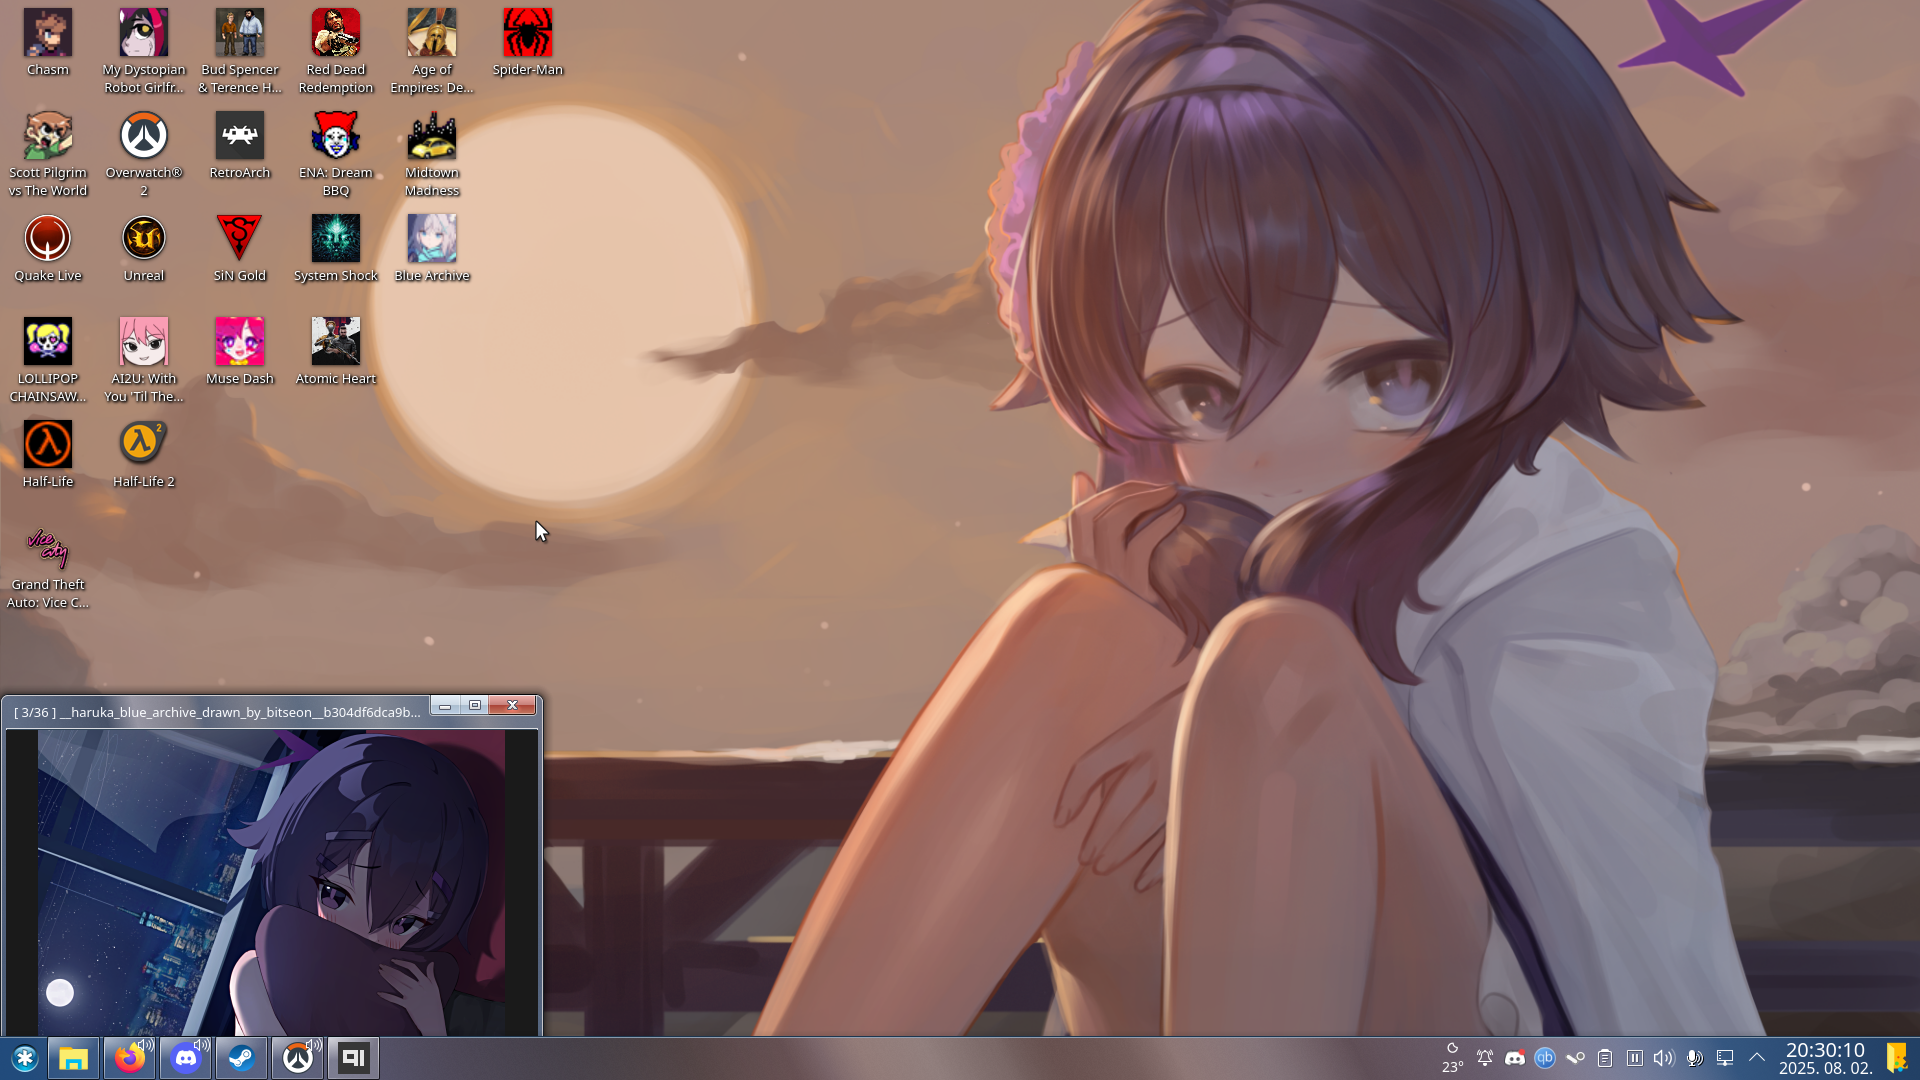Select the Quake Live desktop icon
The image size is (1920, 1080).
click(x=48, y=249)
